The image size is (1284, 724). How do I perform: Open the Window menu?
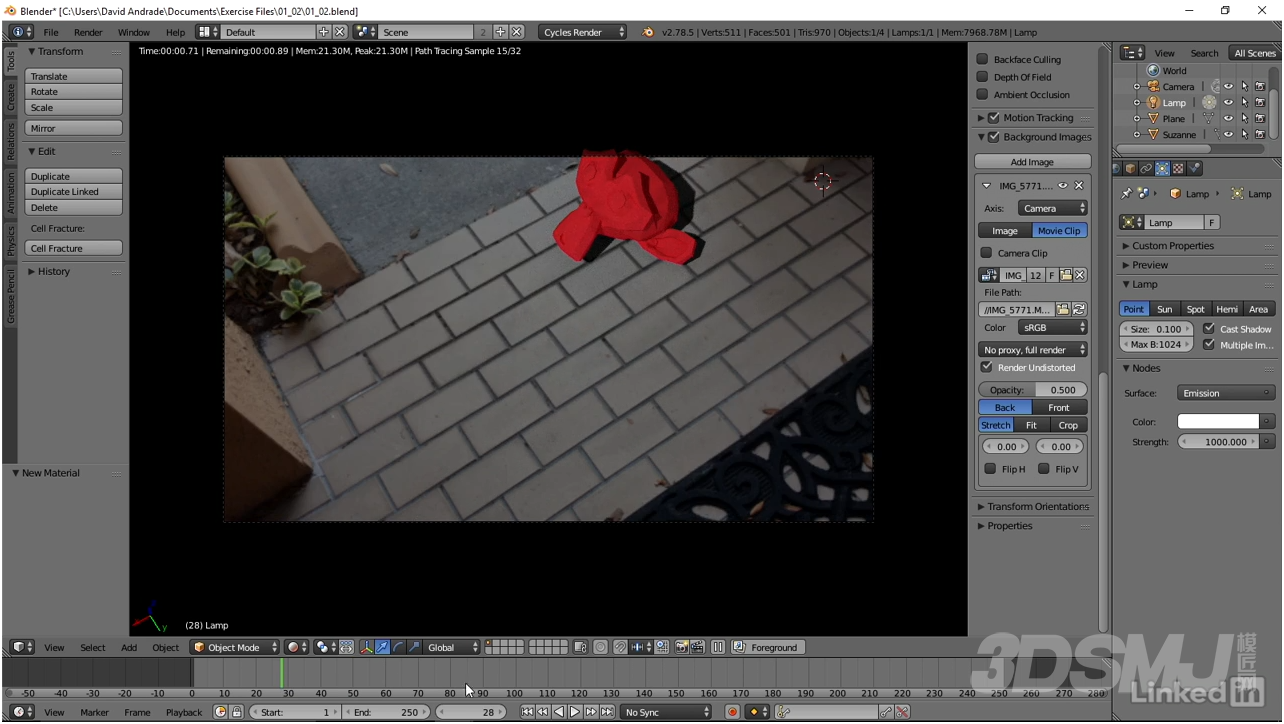coord(134,32)
